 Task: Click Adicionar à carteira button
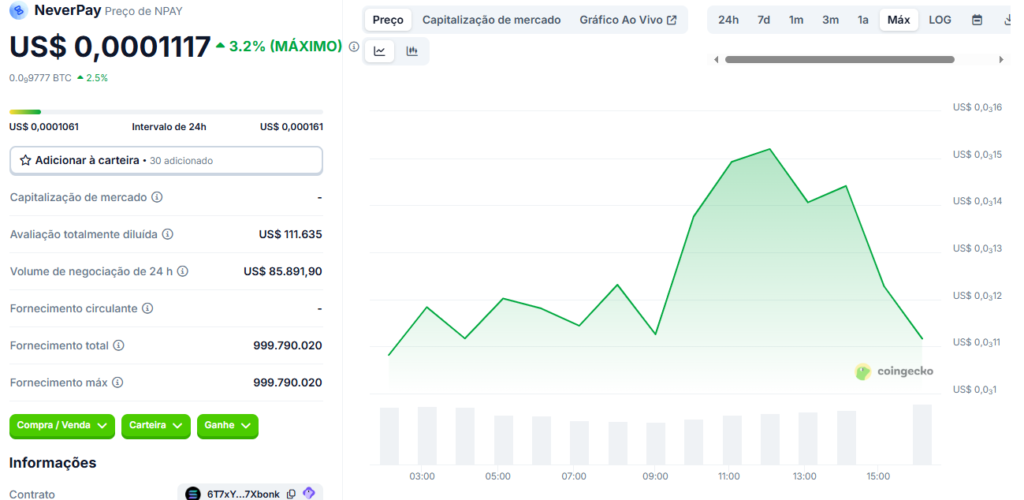166,161
